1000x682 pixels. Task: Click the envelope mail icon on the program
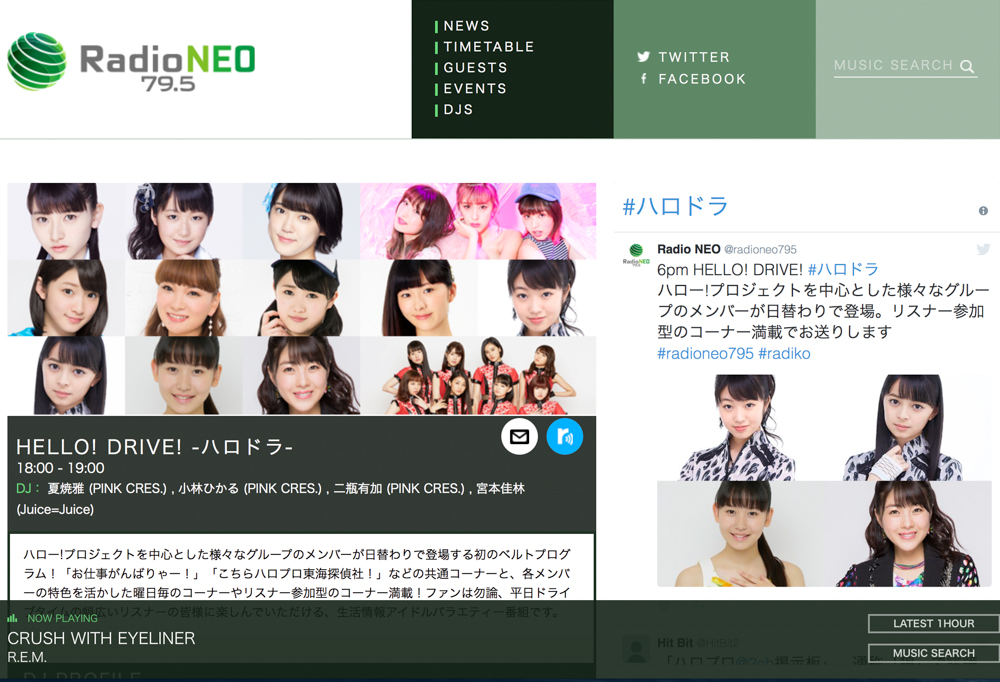click(x=519, y=436)
